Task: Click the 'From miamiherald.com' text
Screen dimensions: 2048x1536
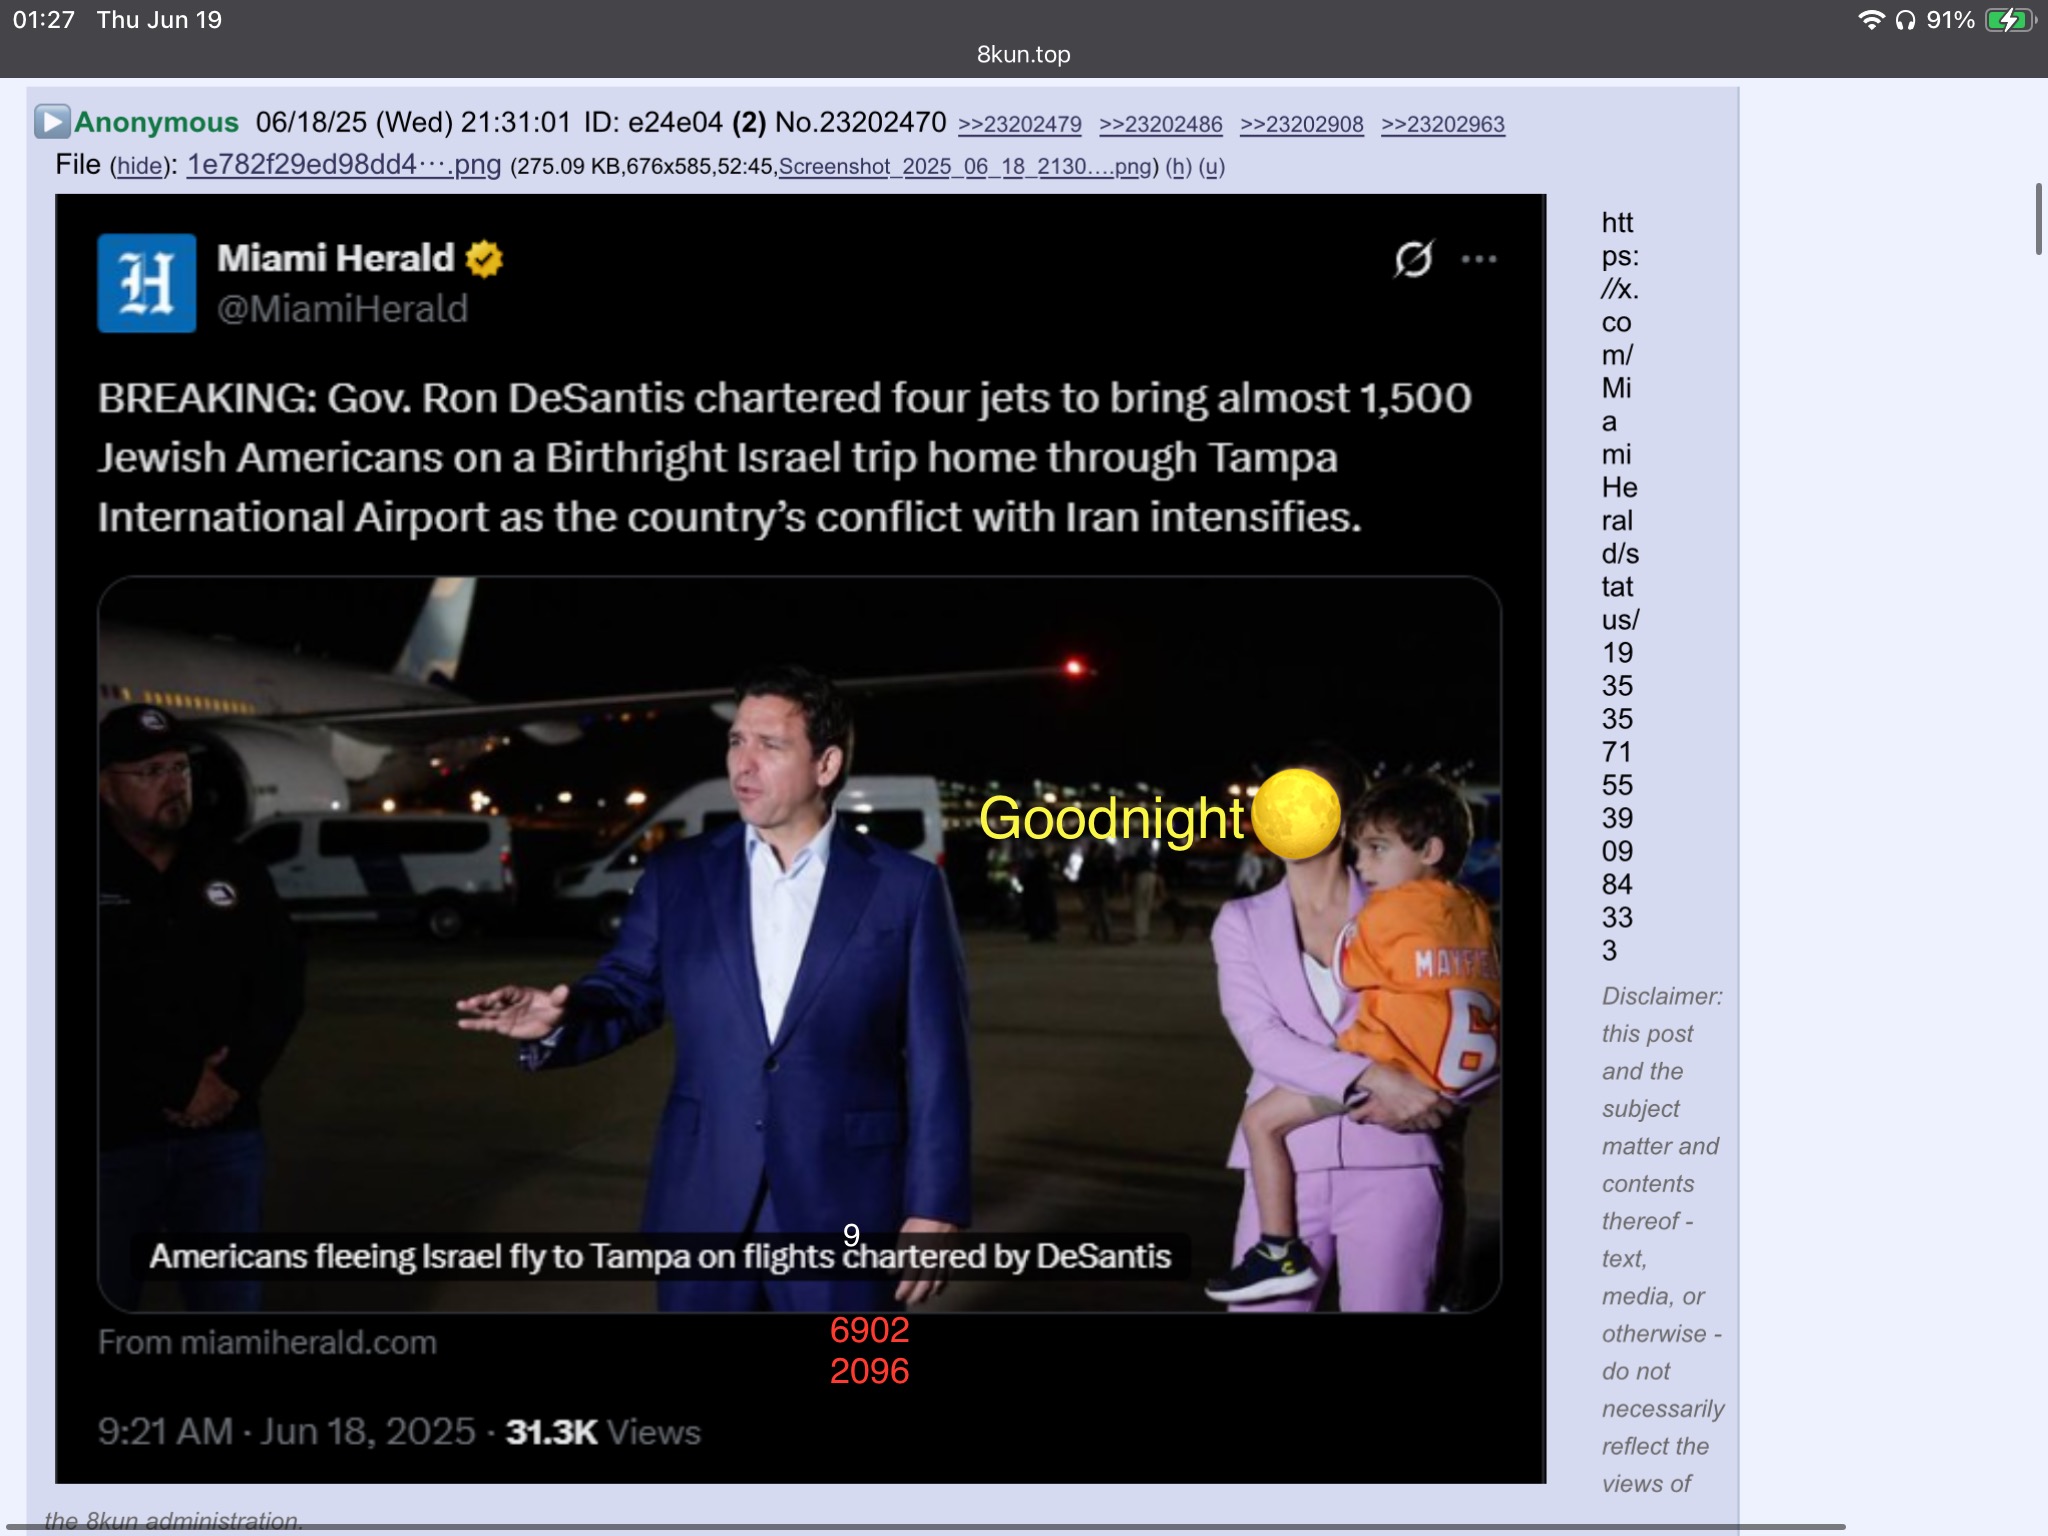Action: (267, 1342)
